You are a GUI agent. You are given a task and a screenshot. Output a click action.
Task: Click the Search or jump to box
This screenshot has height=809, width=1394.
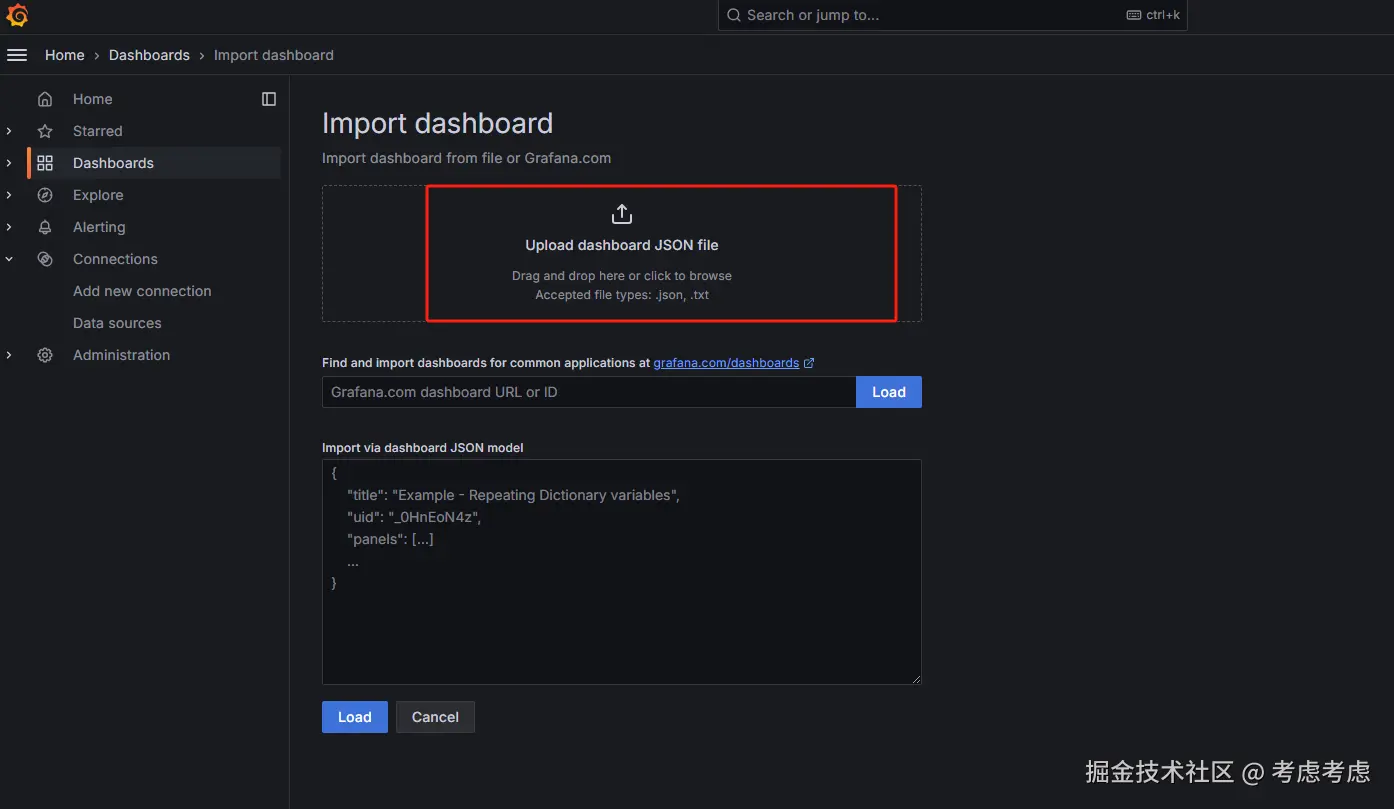tap(952, 15)
